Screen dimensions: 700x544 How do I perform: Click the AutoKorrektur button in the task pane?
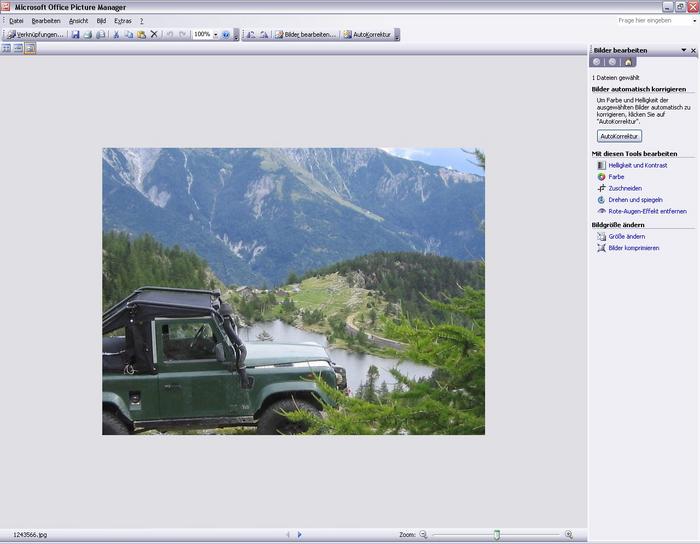click(619, 136)
